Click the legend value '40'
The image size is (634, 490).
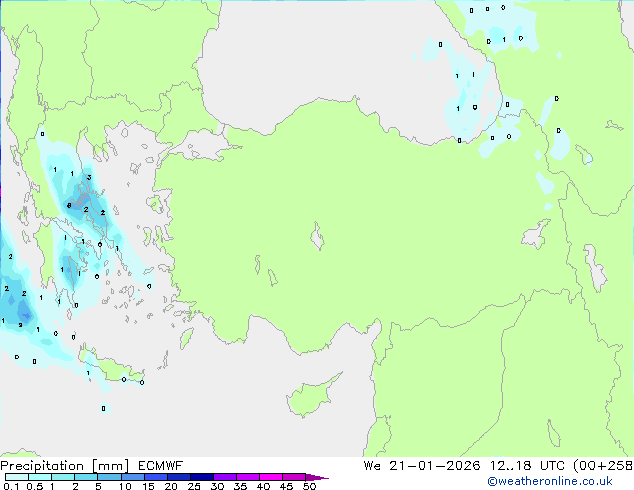pyautogui.click(x=263, y=486)
